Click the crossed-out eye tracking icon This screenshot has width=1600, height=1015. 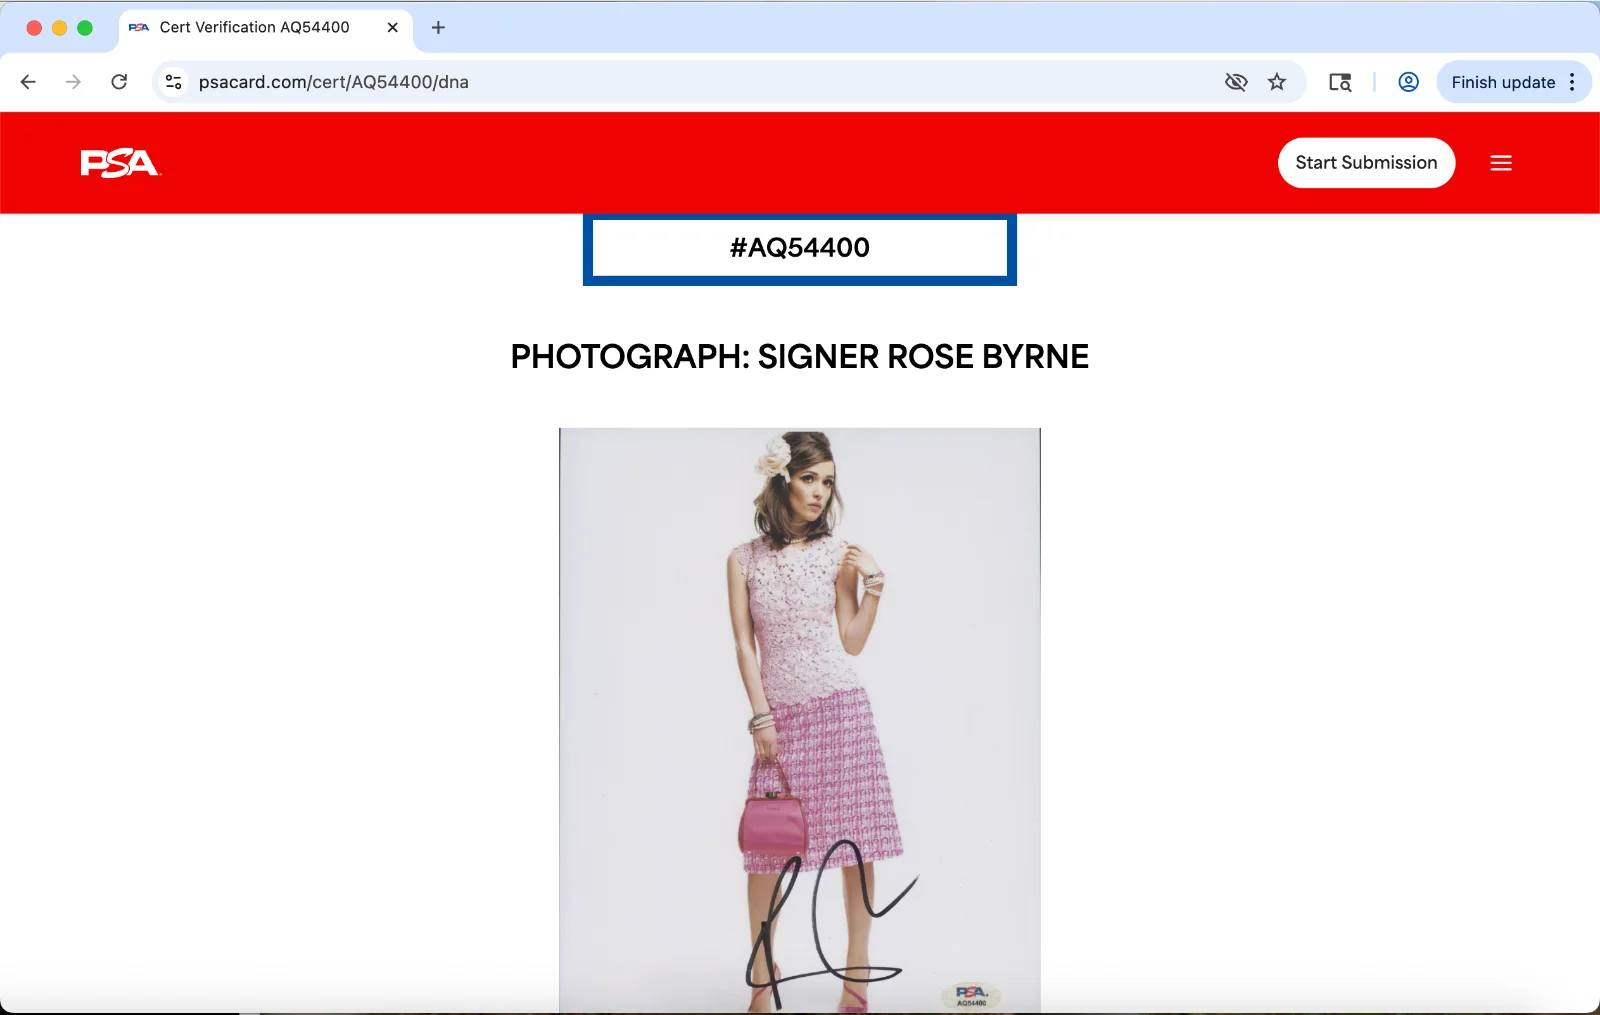click(x=1236, y=82)
